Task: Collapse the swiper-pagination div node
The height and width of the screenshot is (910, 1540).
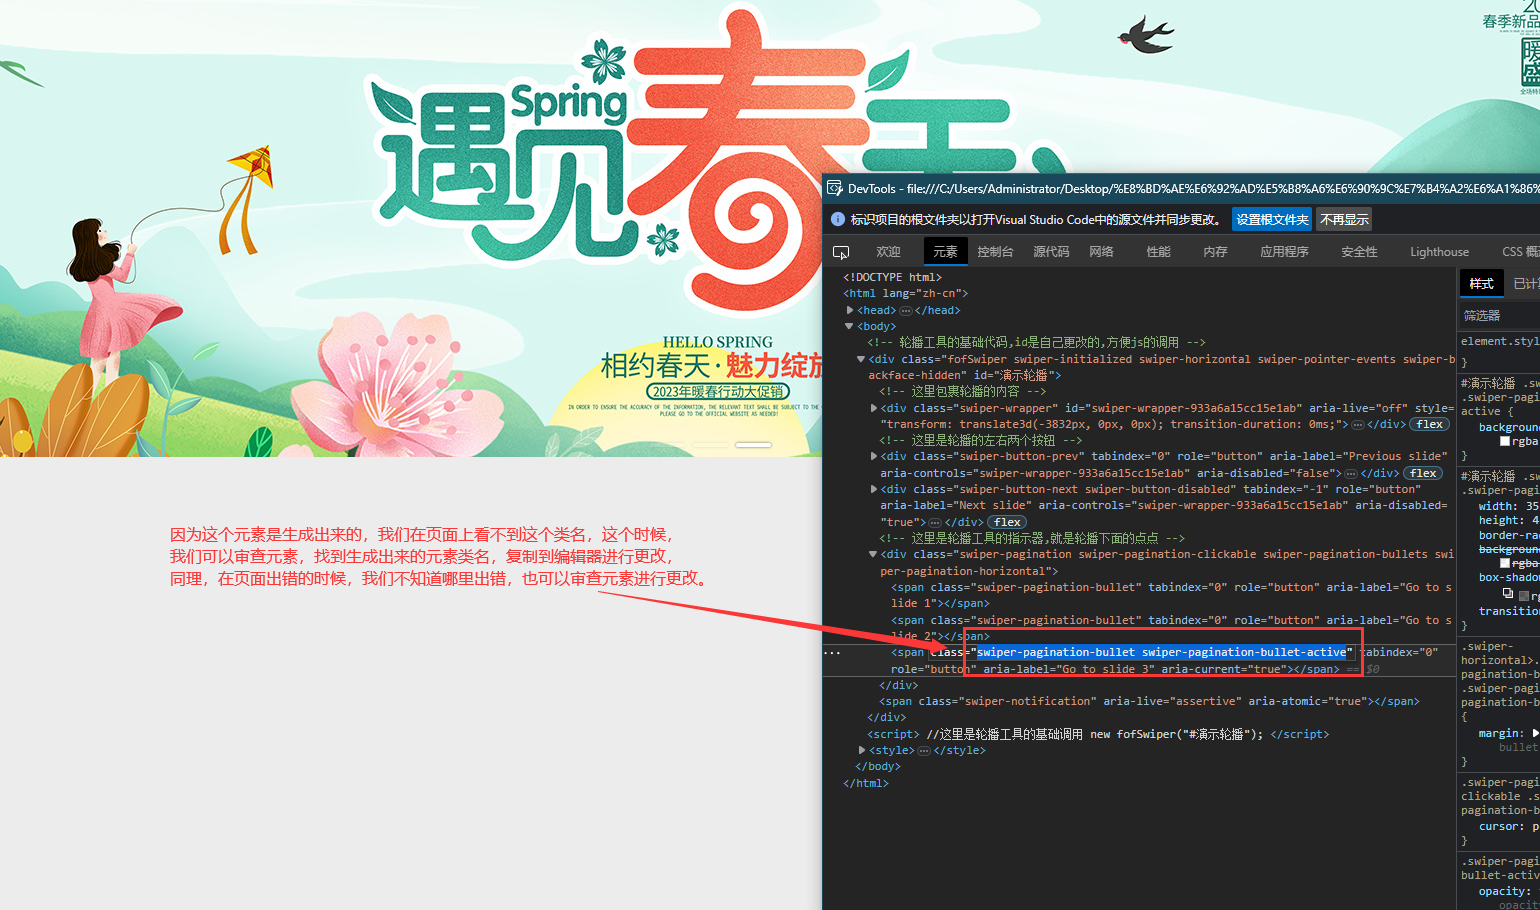Action: 873,554
